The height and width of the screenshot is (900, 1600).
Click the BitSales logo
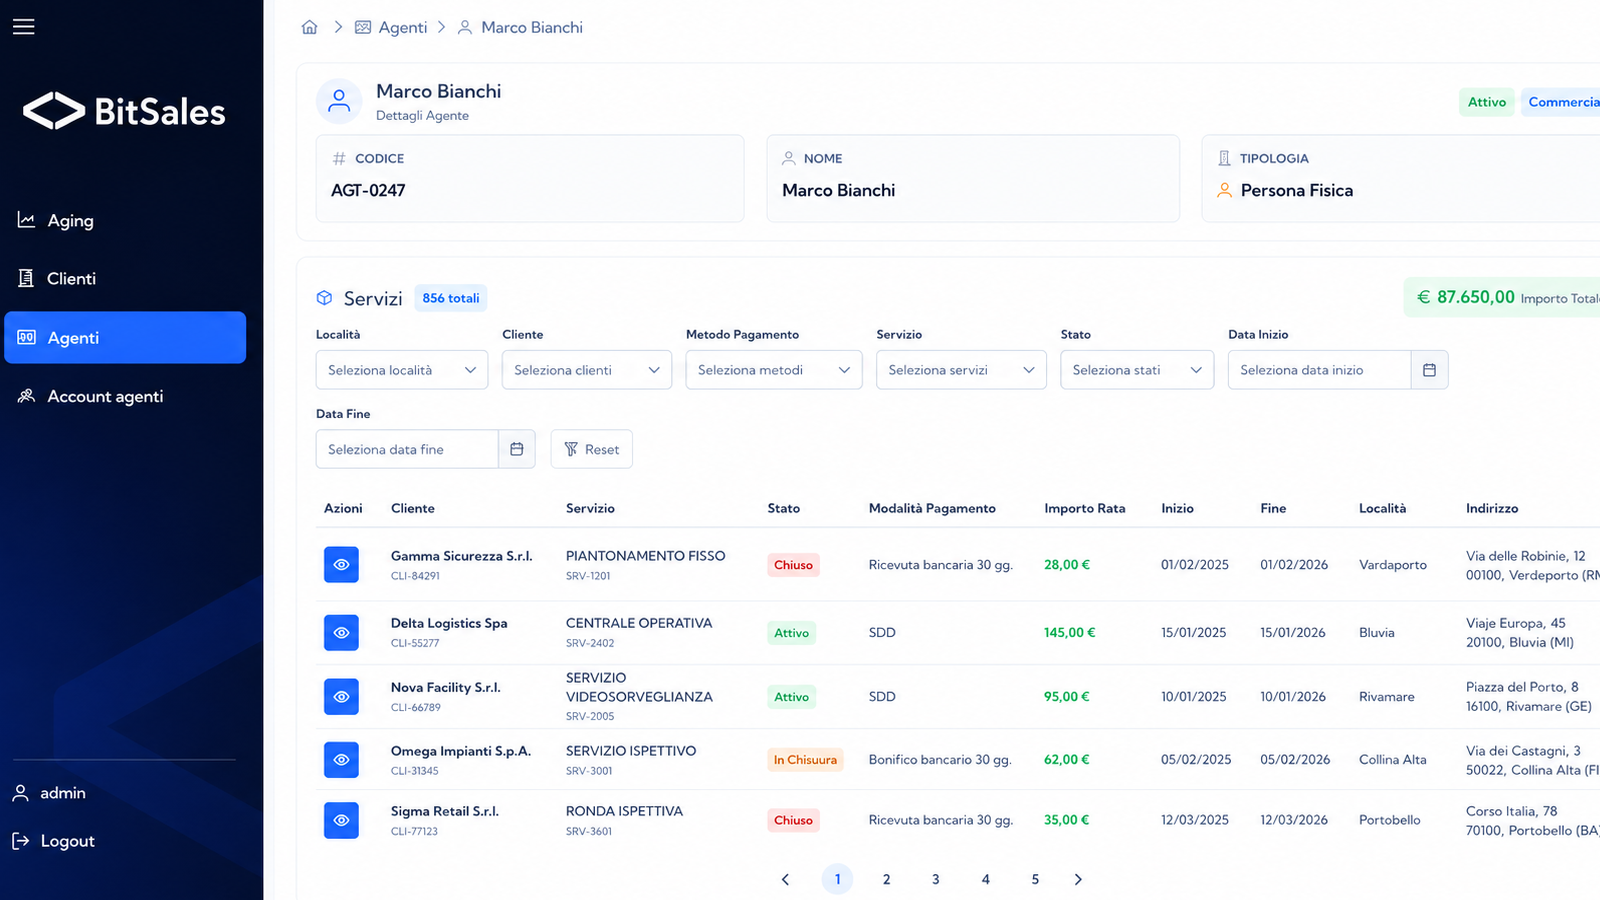124,111
